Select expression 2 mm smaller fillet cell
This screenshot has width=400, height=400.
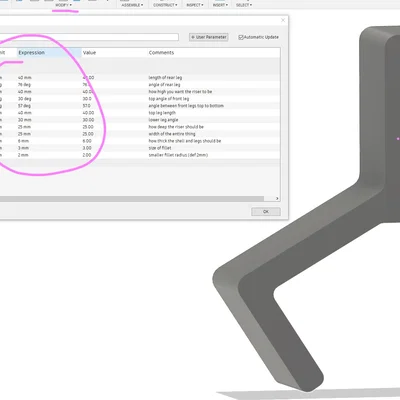(23, 155)
